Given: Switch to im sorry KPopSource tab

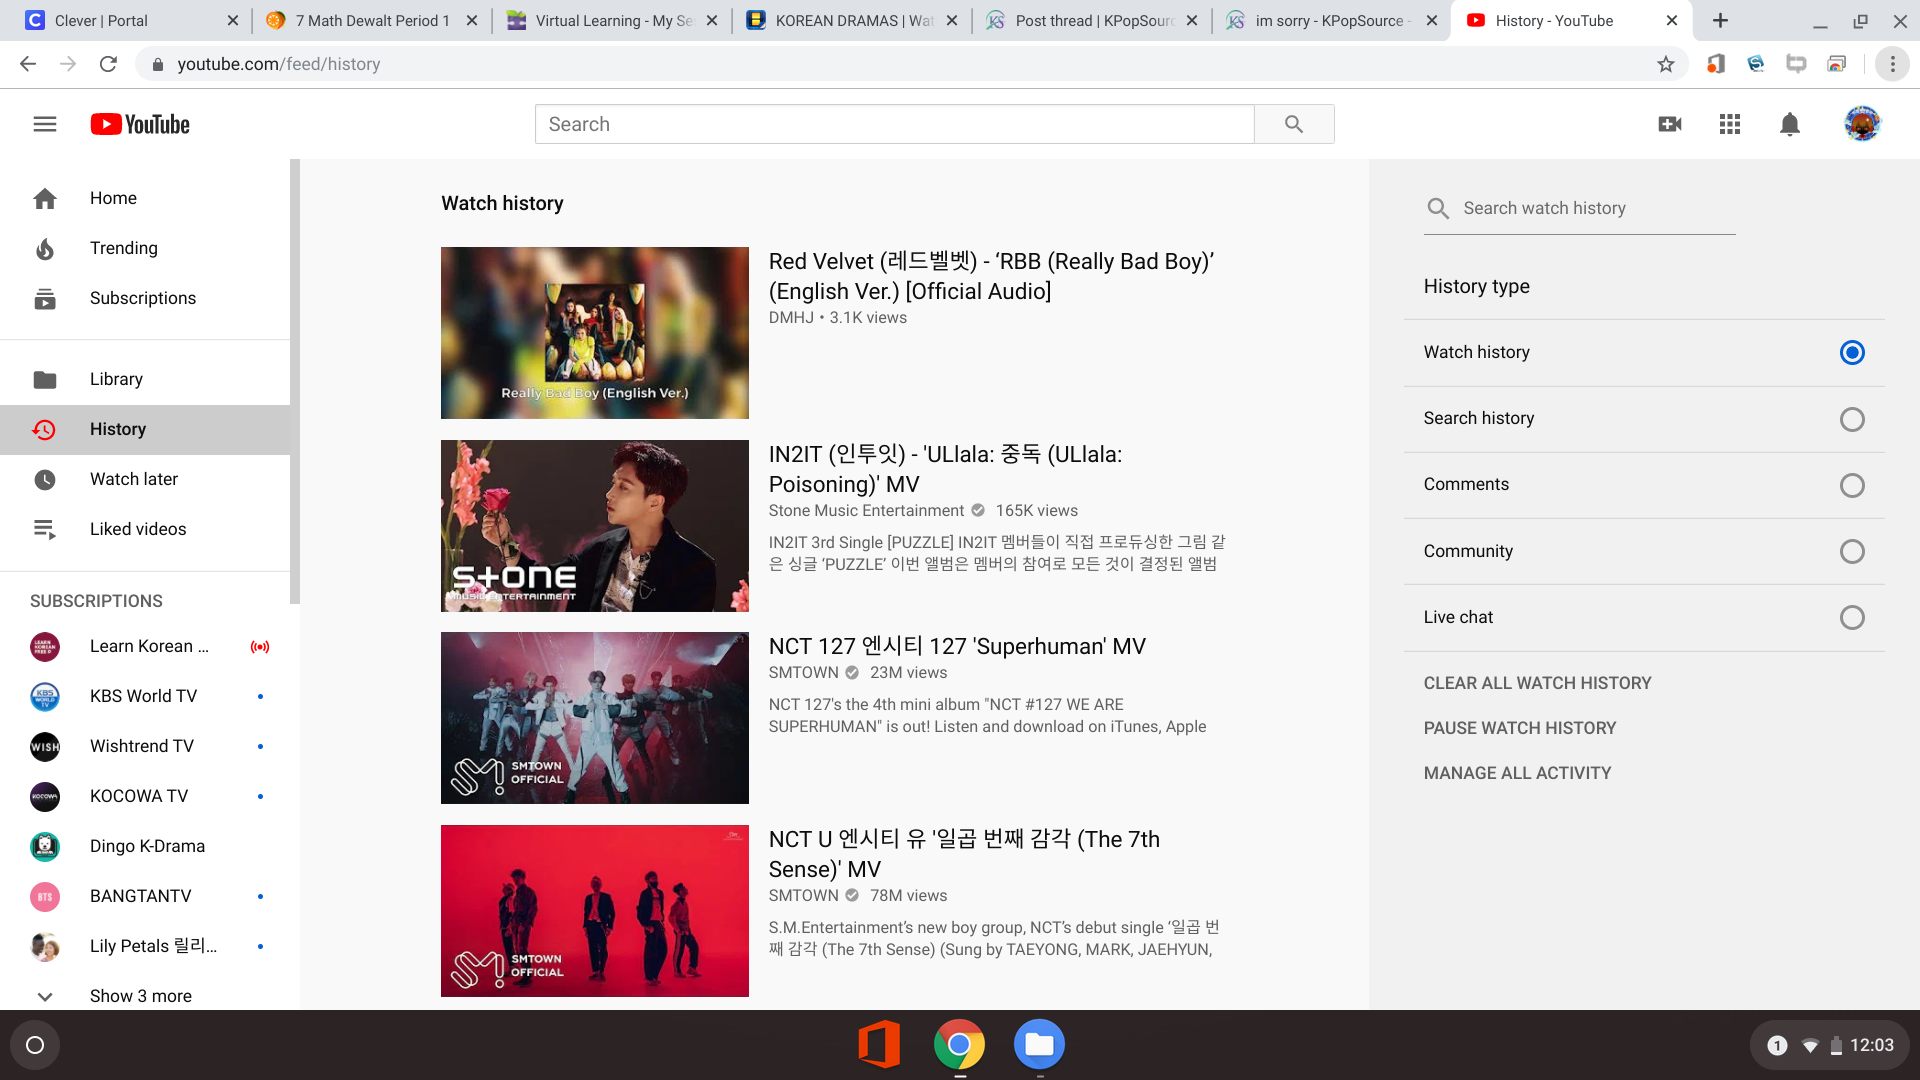Looking at the screenshot, I should [1330, 20].
